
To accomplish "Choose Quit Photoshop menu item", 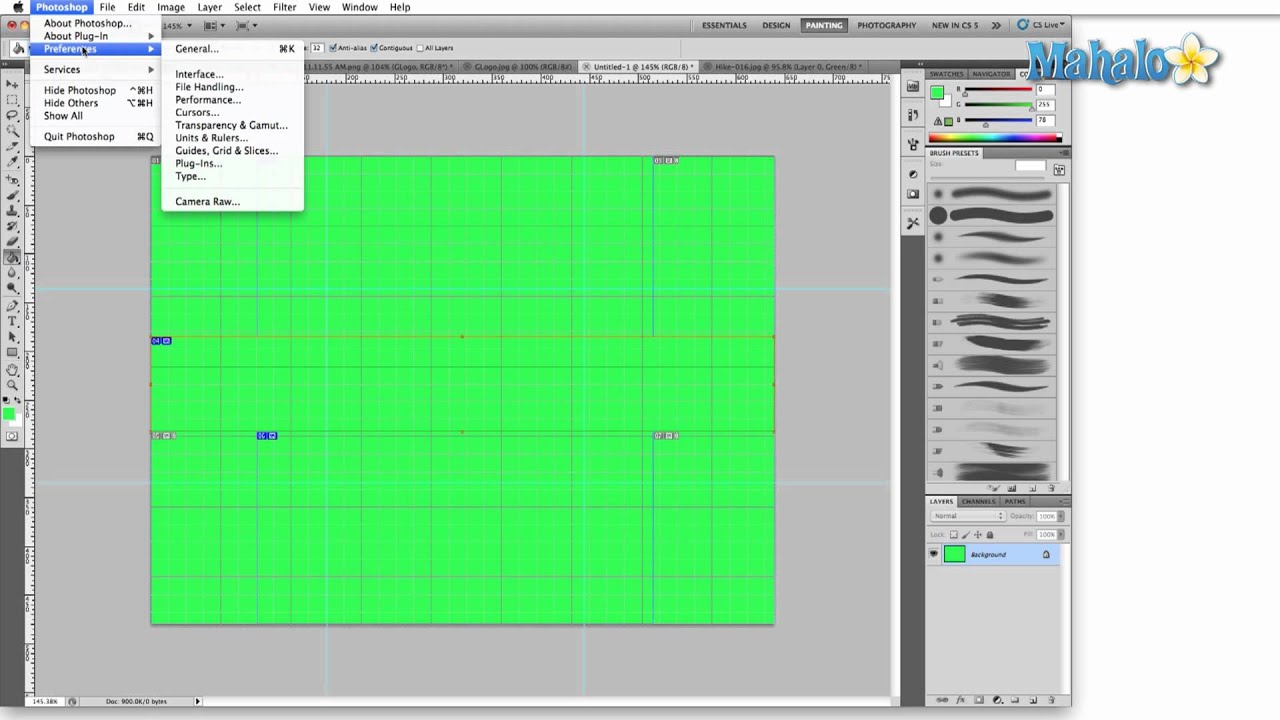I will click(x=95, y=136).
